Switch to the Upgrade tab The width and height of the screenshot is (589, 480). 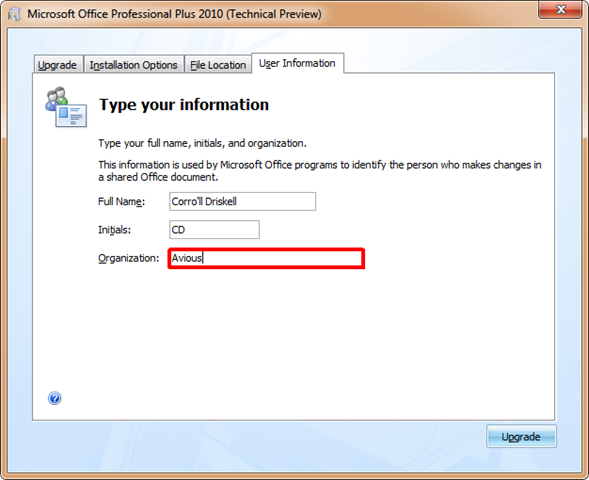57,65
